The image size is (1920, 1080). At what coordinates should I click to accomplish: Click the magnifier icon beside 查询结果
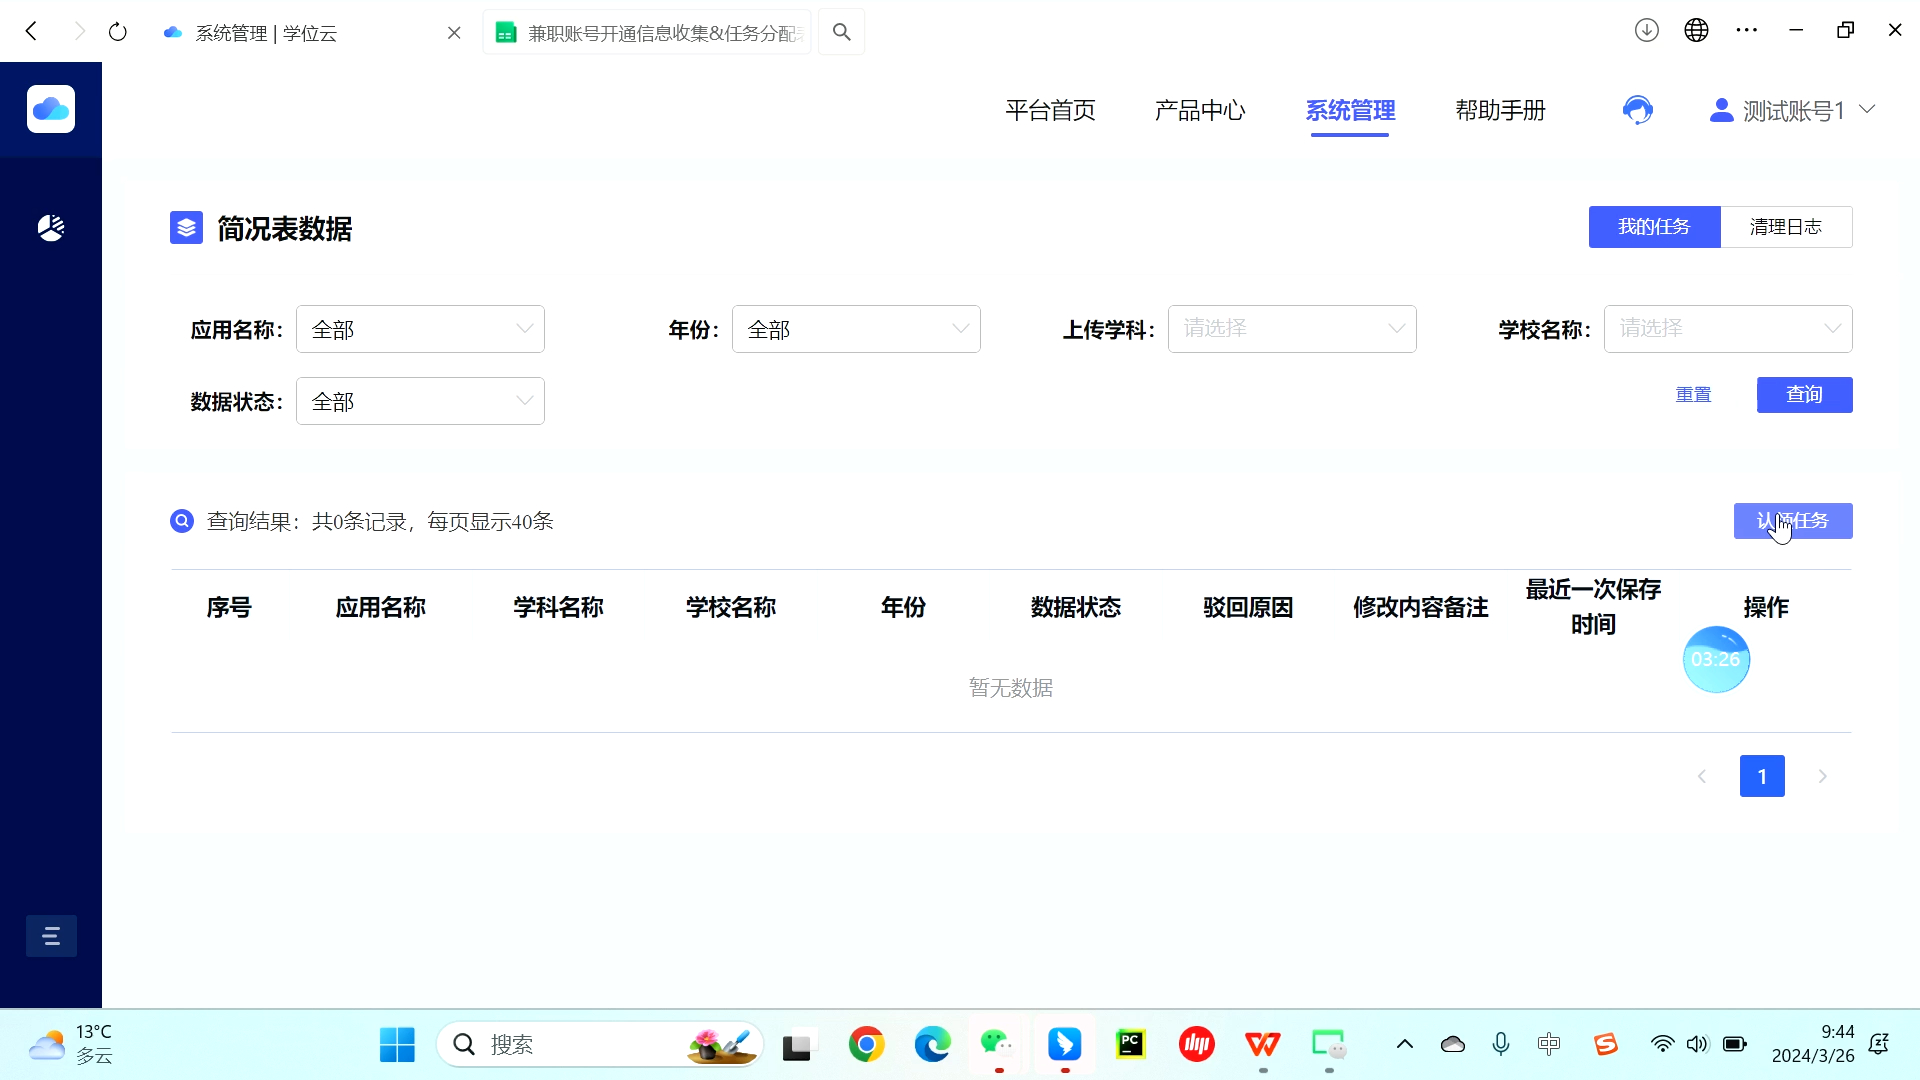pos(181,521)
